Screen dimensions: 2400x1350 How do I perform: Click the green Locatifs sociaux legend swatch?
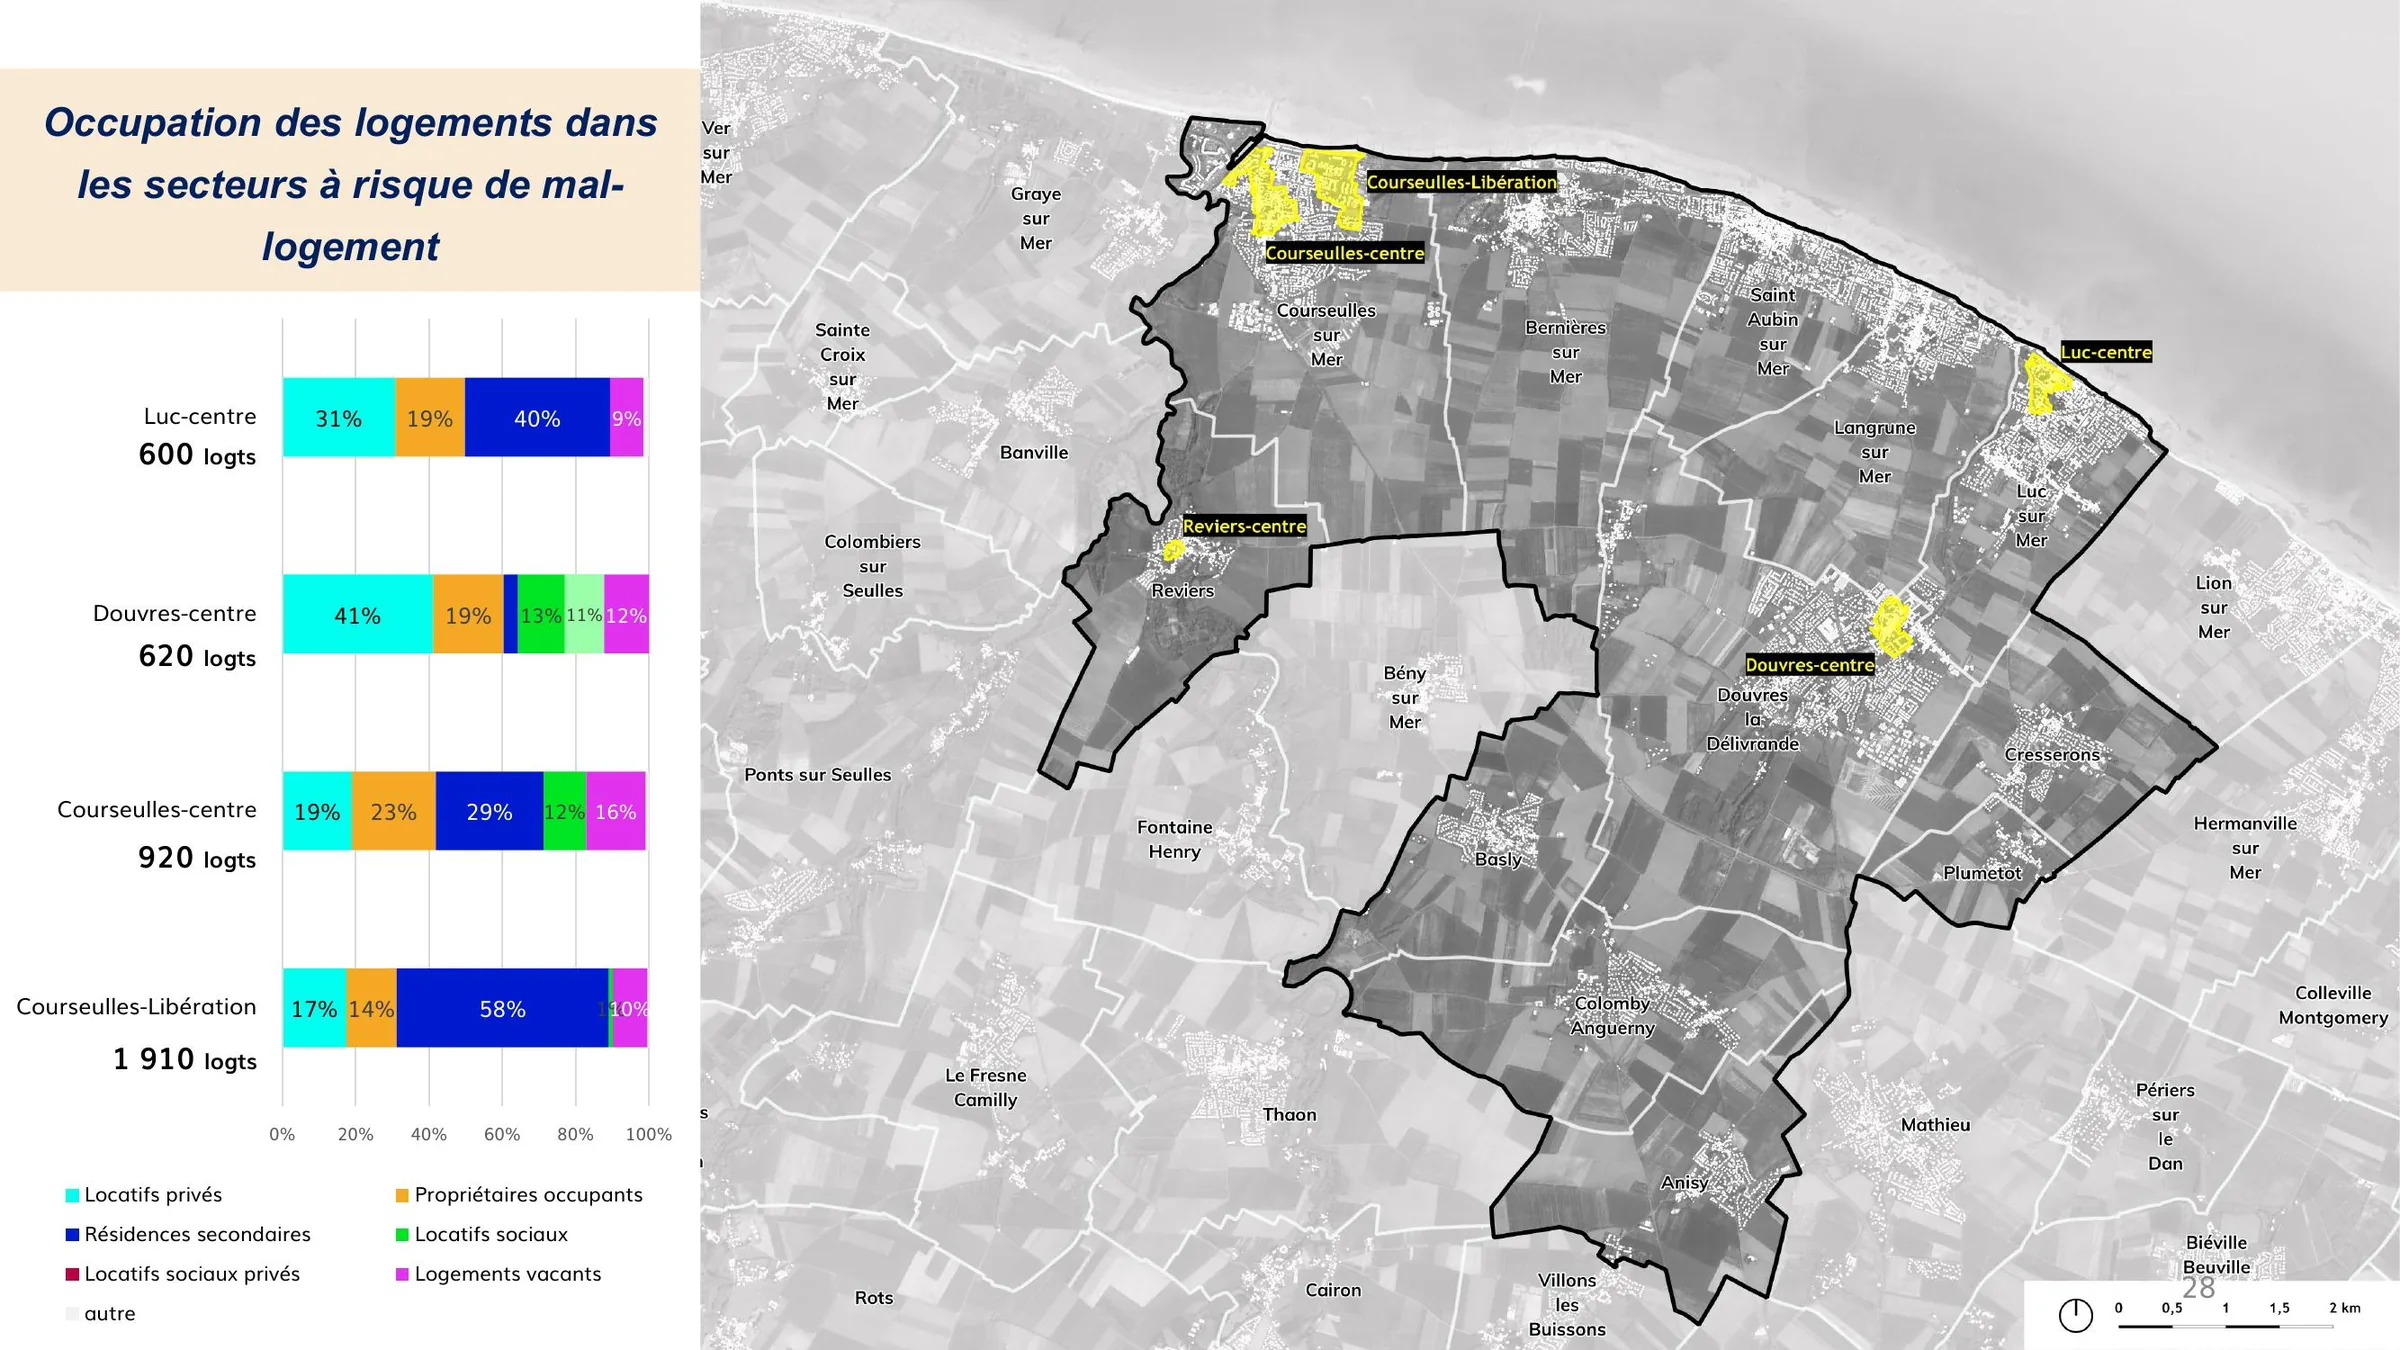pos(402,1235)
